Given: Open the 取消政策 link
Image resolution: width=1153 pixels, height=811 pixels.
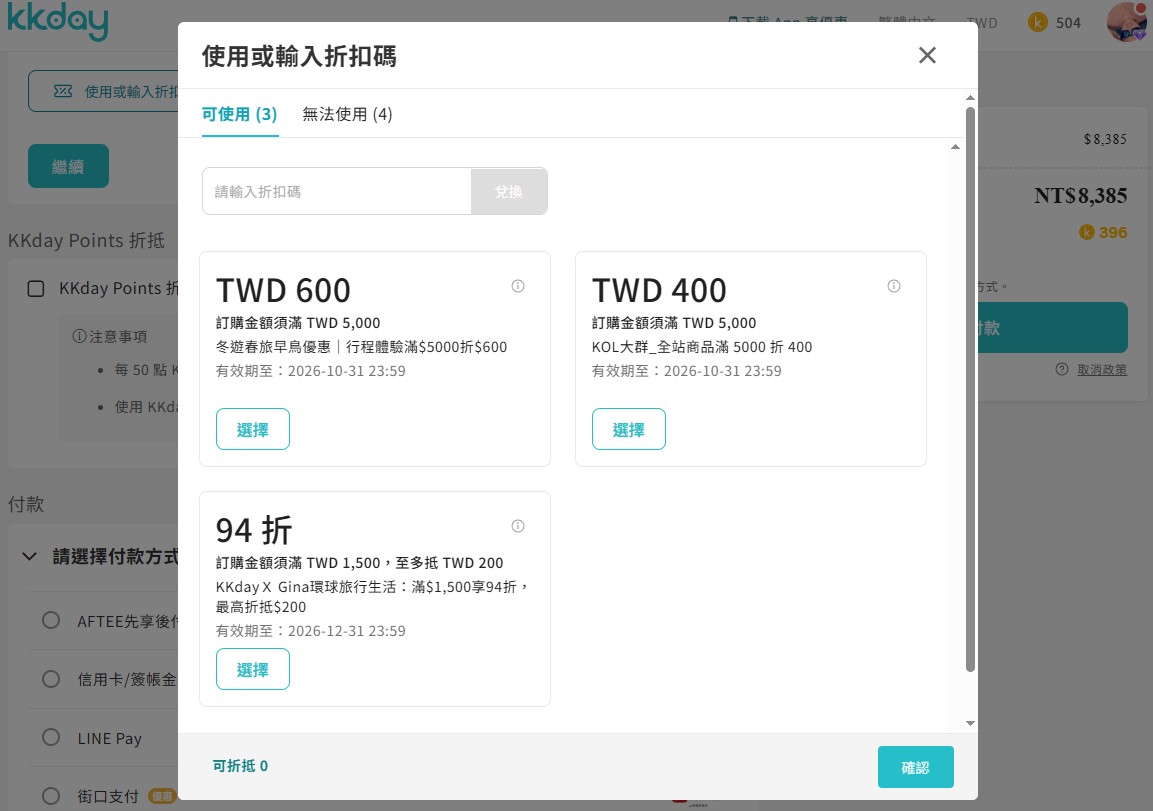Looking at the screenshot, I should coord(1102,370).
